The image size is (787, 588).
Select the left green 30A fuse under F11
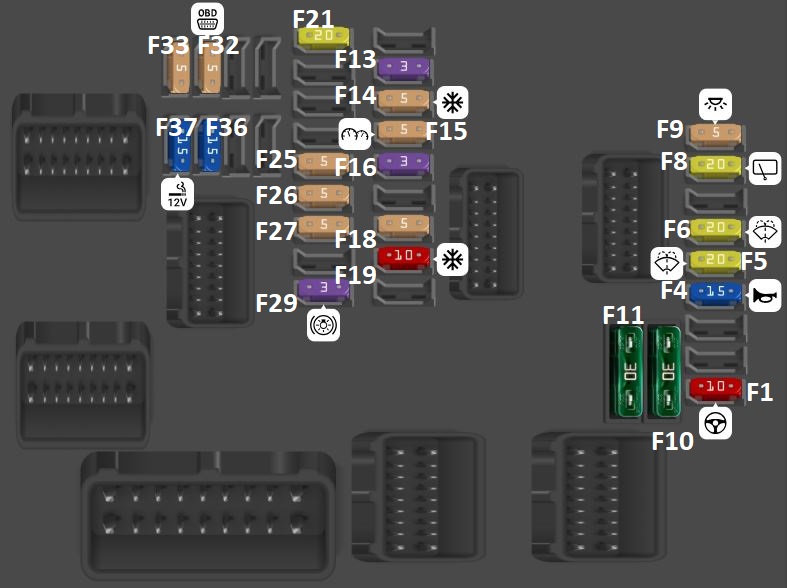click(x=626, y=372)
